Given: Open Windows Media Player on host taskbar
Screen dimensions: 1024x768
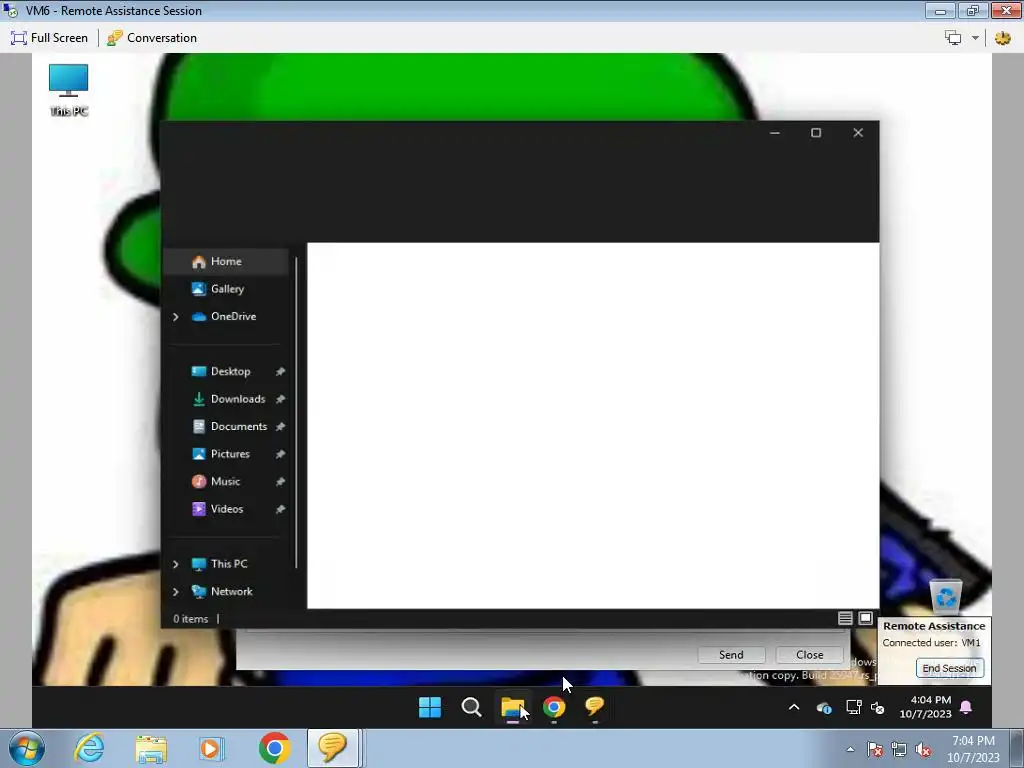Looking at the screenshot, I should (212, 748).
